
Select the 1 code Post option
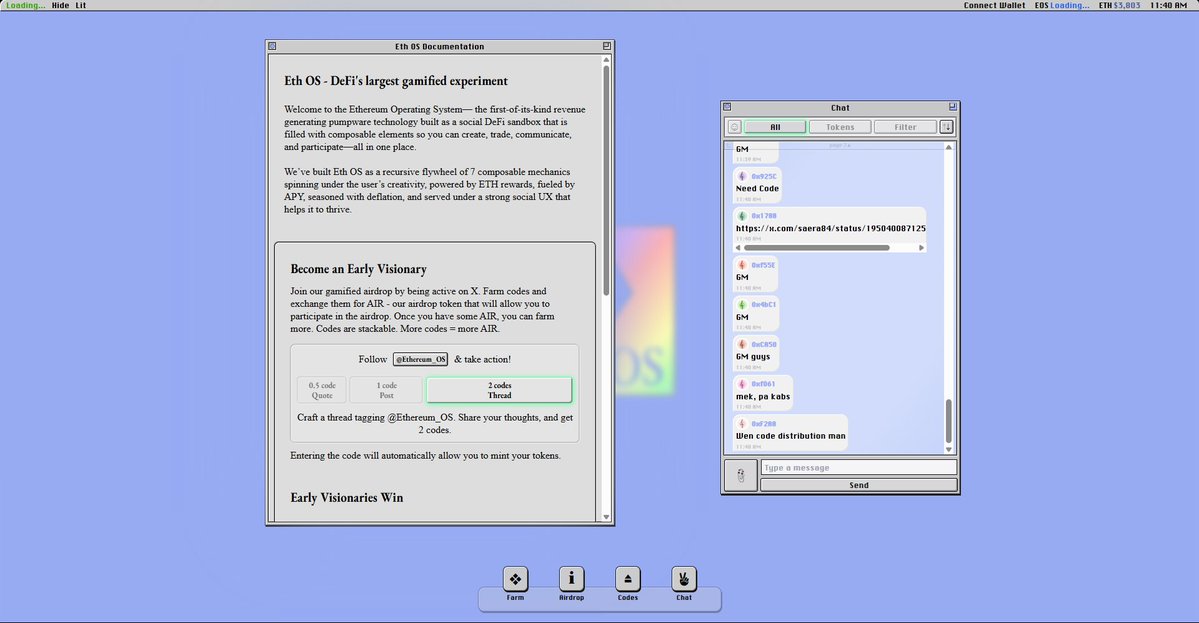tap(386, 390)
